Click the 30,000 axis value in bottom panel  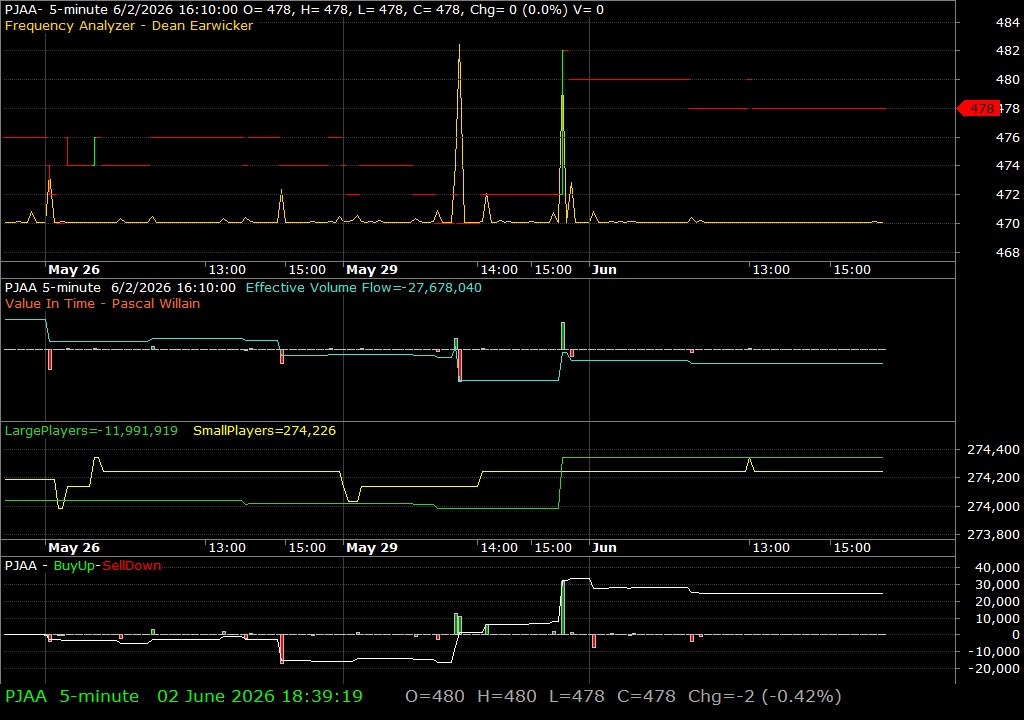997,584
